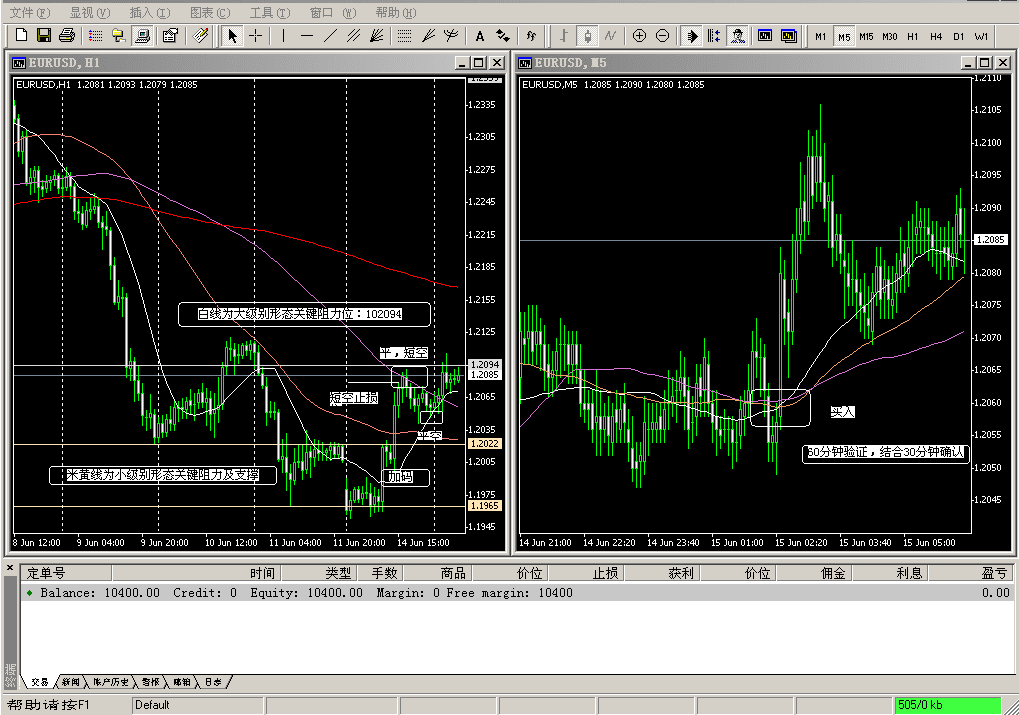
Task: Select the Crosshair cursor tool
Action: 256,36
